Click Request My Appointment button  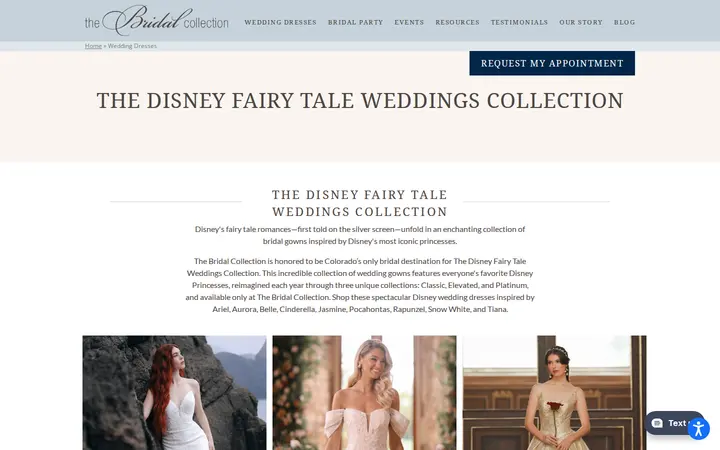point(552,63)
